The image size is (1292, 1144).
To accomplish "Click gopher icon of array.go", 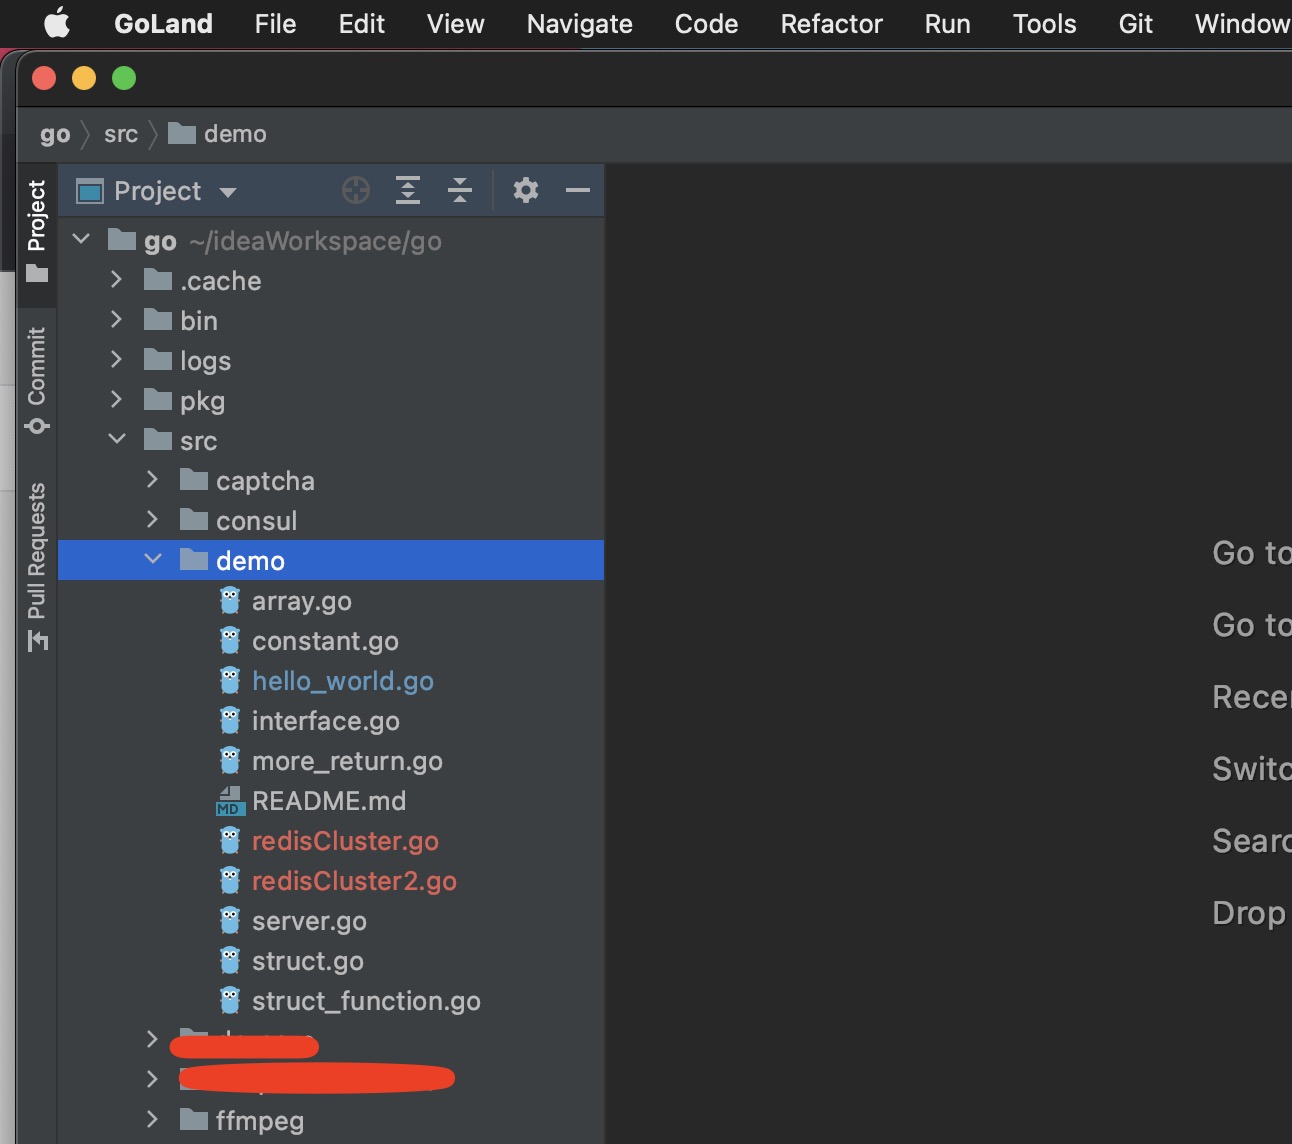I will pos(230,600).
